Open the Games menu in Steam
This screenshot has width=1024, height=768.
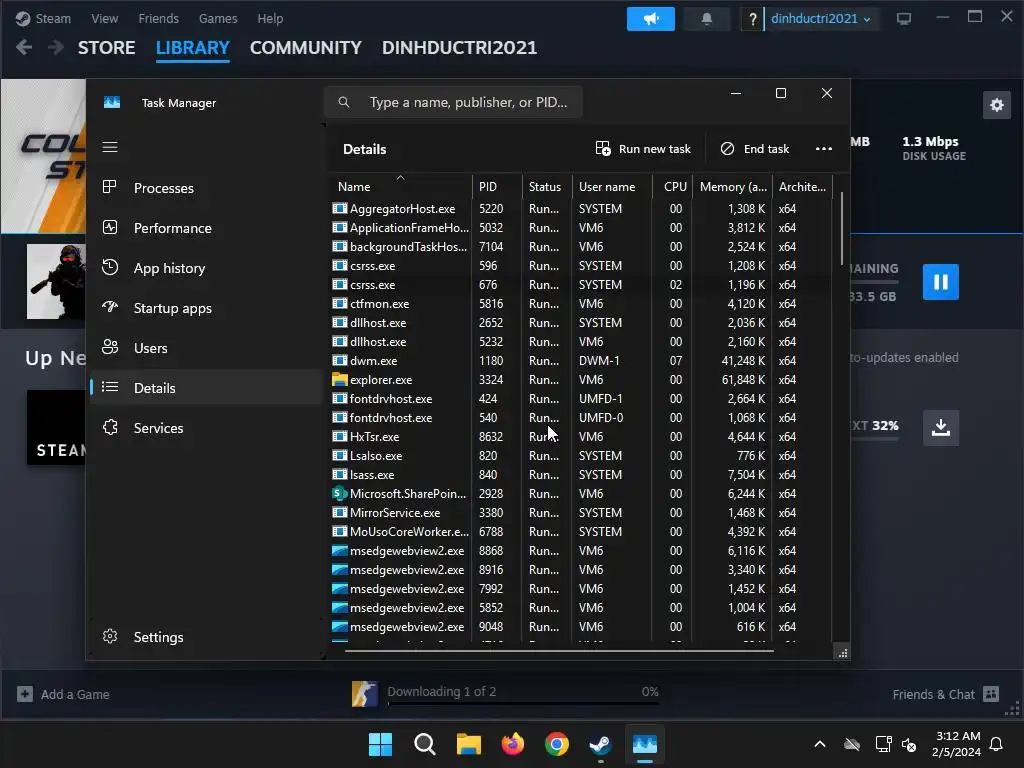218,18
